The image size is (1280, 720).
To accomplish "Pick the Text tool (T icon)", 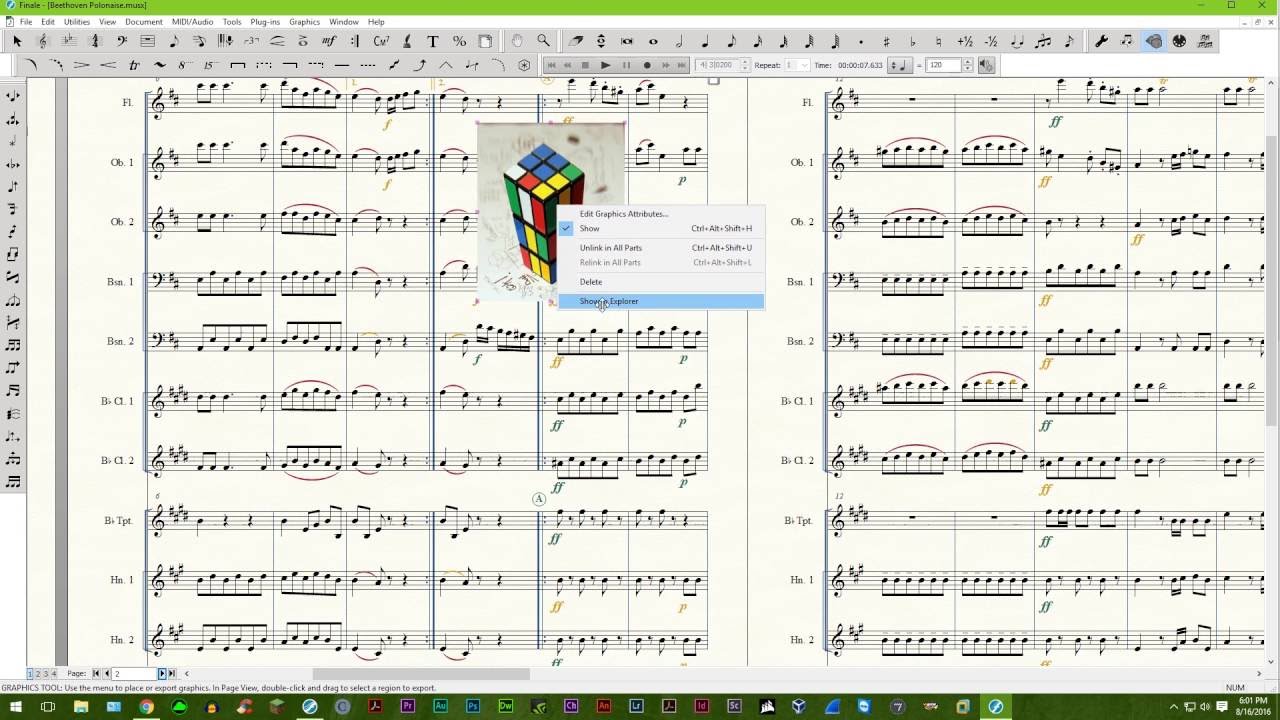I will tap(433, 41).
